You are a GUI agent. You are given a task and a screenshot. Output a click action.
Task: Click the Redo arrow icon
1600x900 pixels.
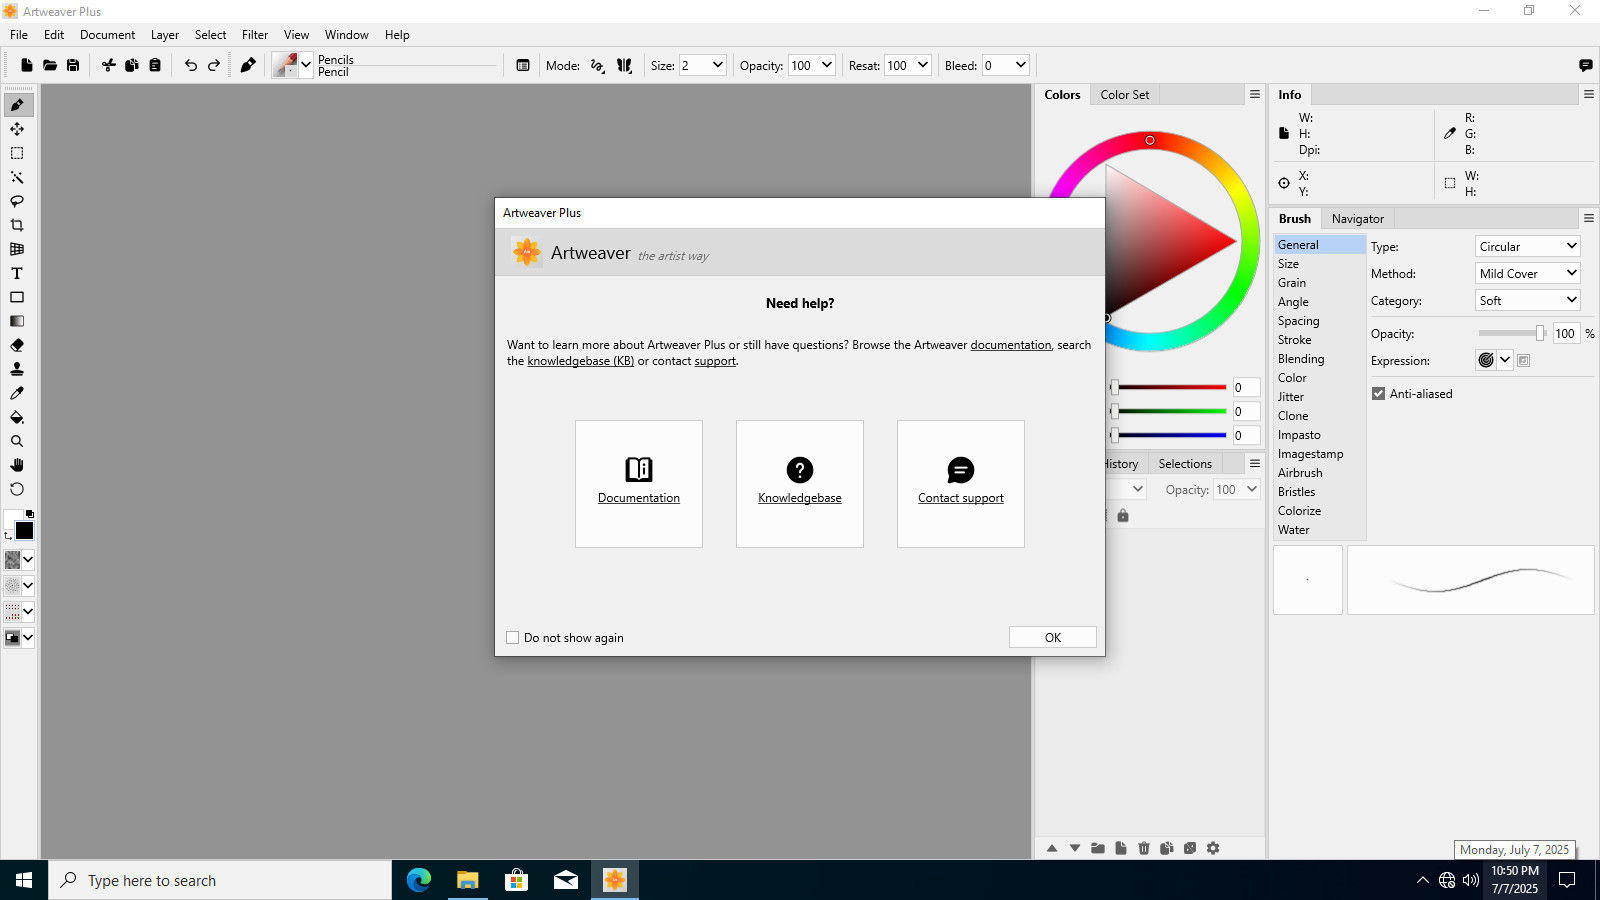tap(214, 65)
